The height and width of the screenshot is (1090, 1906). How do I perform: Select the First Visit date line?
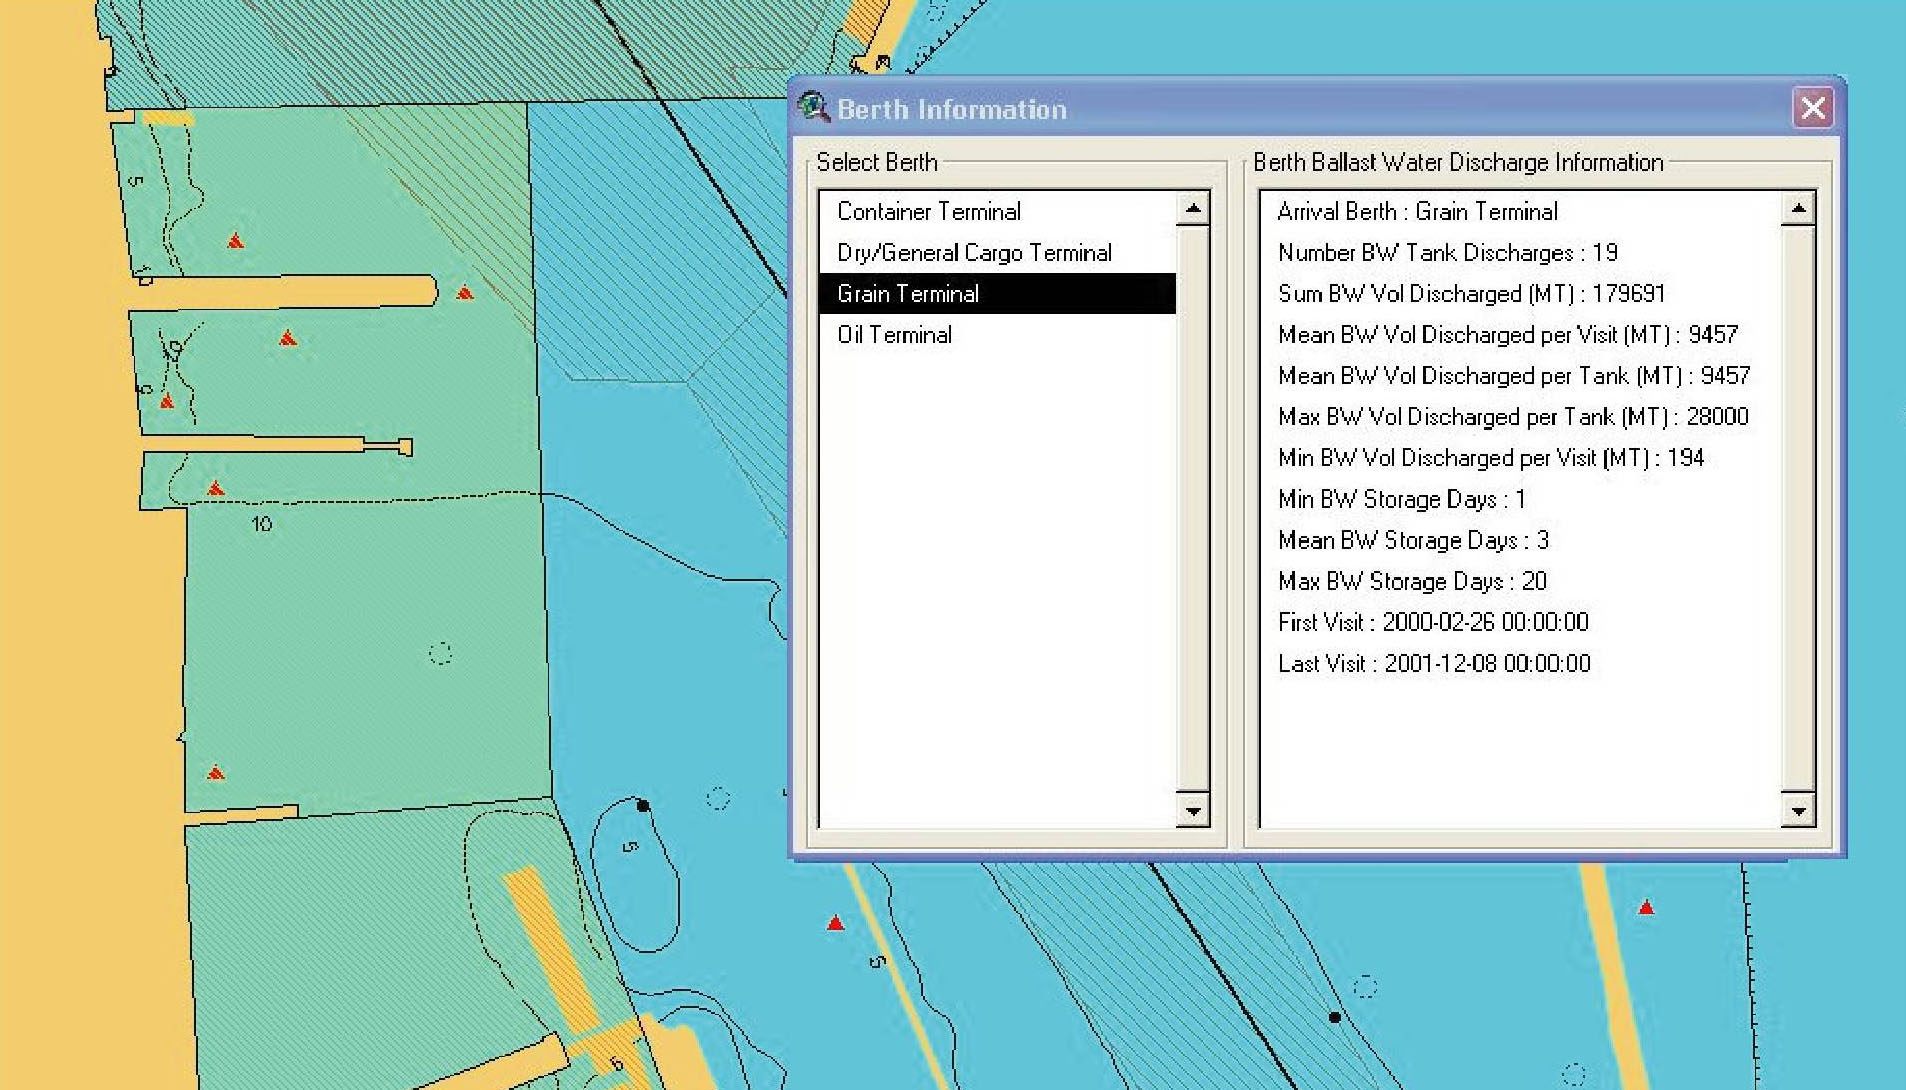[x=1432, y=623]
